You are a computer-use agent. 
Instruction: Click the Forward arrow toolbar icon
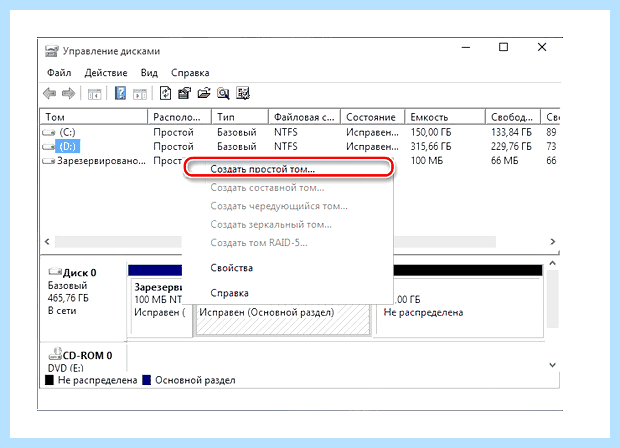pos(69,94)
